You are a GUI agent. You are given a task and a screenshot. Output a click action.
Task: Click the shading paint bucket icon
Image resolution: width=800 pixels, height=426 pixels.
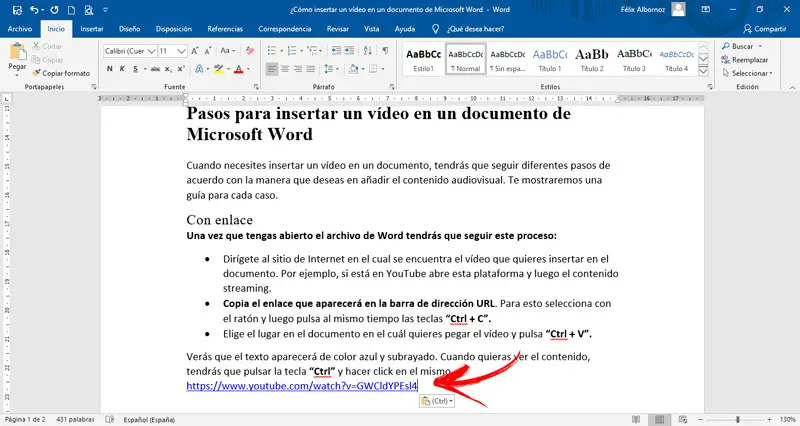tap(354, 68)
